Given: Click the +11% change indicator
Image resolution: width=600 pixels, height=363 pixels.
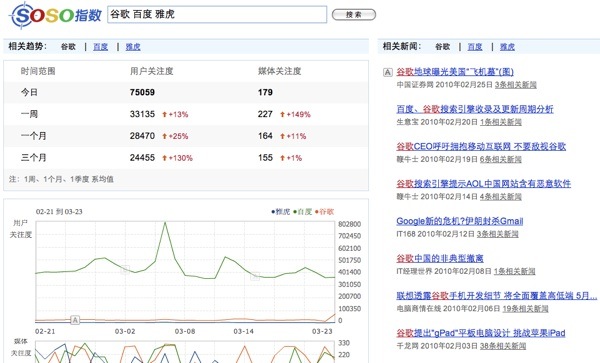Looking at the screenshot, I should point(293,136).
